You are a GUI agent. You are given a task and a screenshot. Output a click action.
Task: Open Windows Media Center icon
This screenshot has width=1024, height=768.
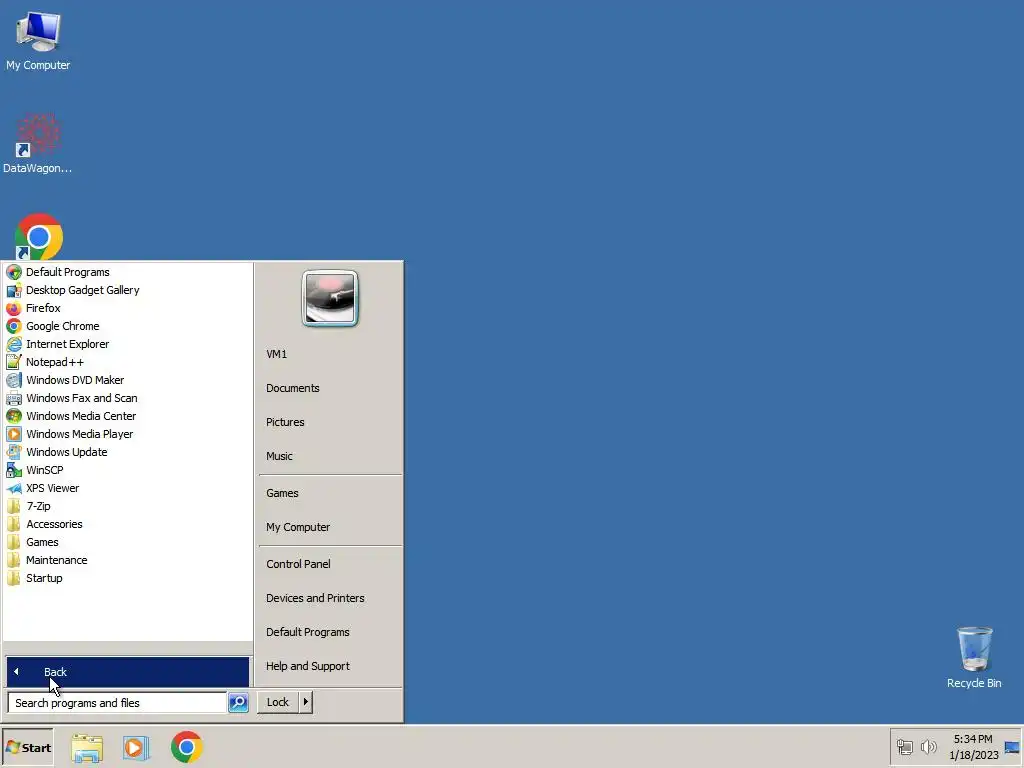coord(14,416)
